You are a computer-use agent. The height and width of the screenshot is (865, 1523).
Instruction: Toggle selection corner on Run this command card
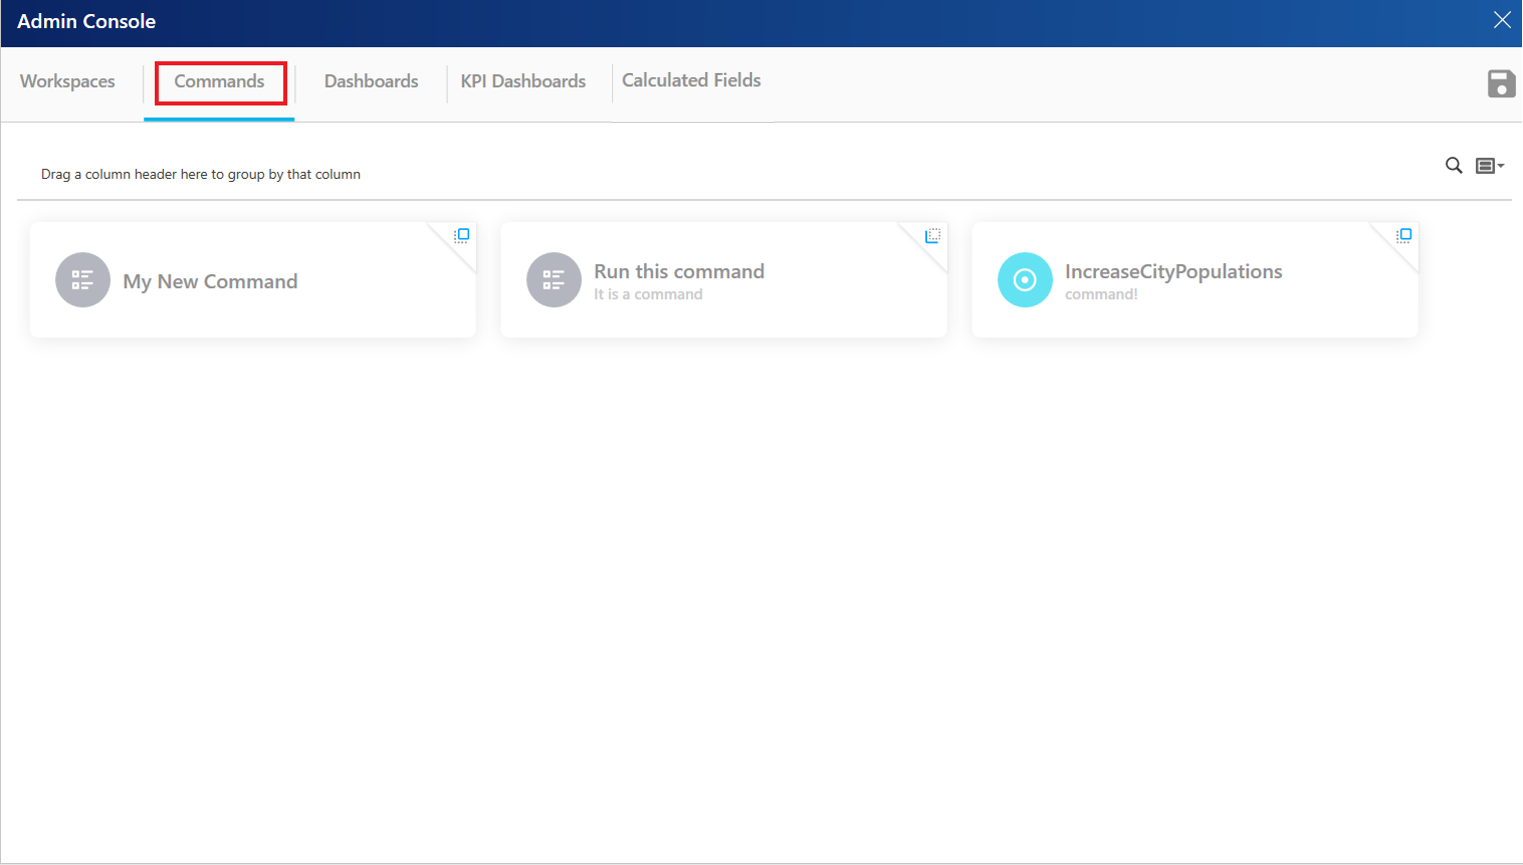(932, 236)
